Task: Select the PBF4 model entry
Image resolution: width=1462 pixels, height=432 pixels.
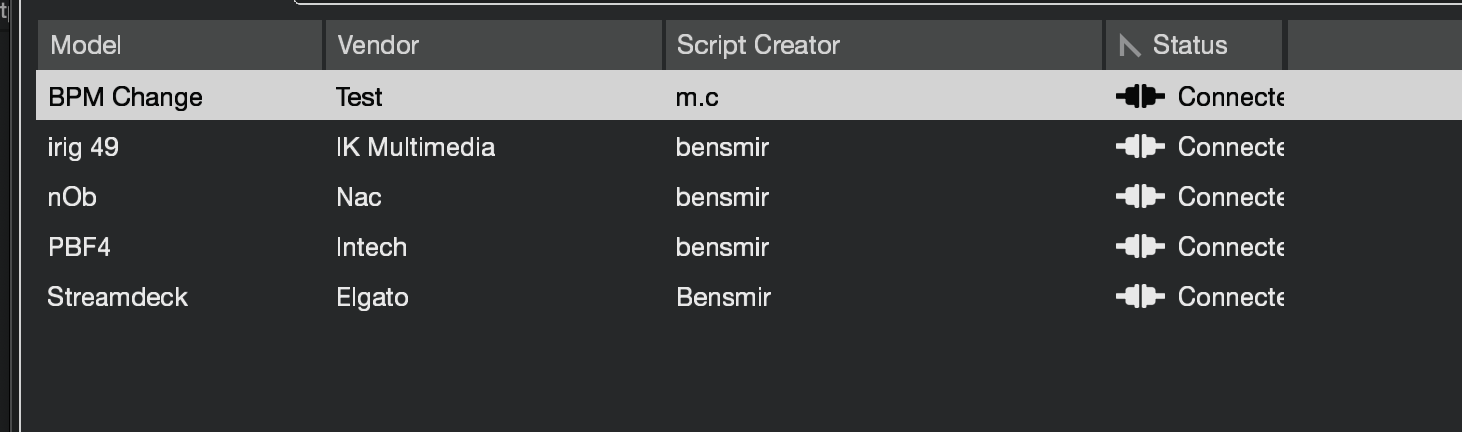Action: (x=79, y=247)
